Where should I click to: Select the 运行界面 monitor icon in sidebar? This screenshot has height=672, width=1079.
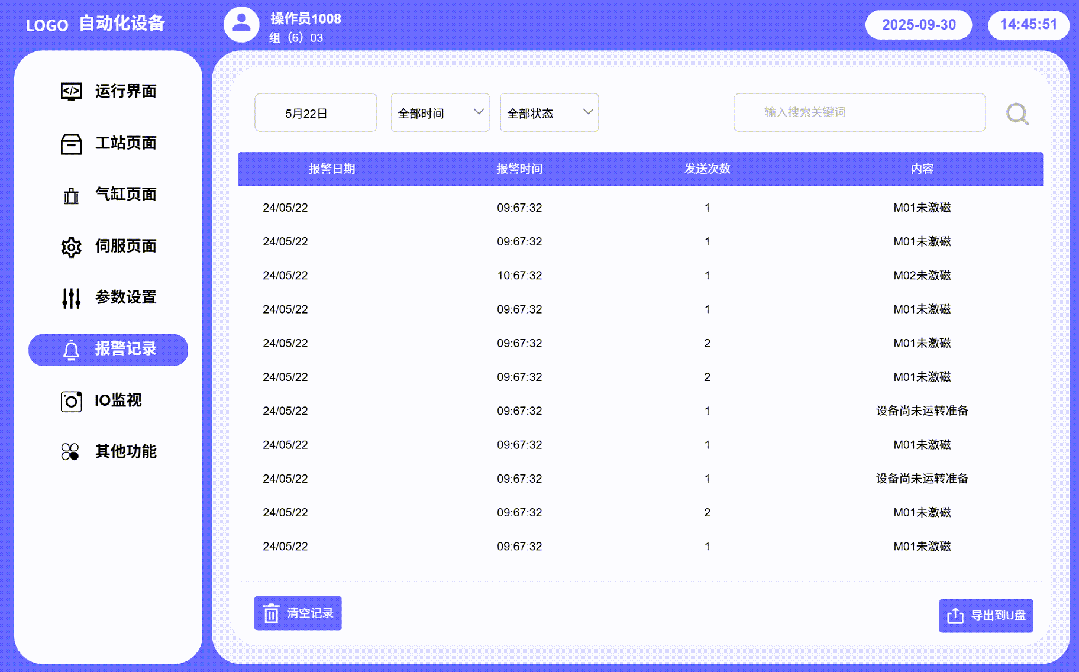[x=70, y=91]
